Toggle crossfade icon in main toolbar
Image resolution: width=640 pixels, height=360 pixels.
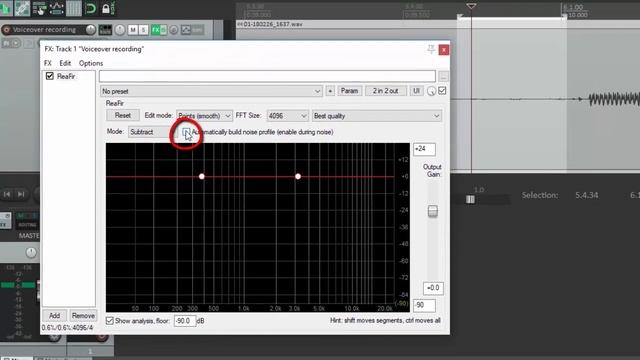click(22, 8)
